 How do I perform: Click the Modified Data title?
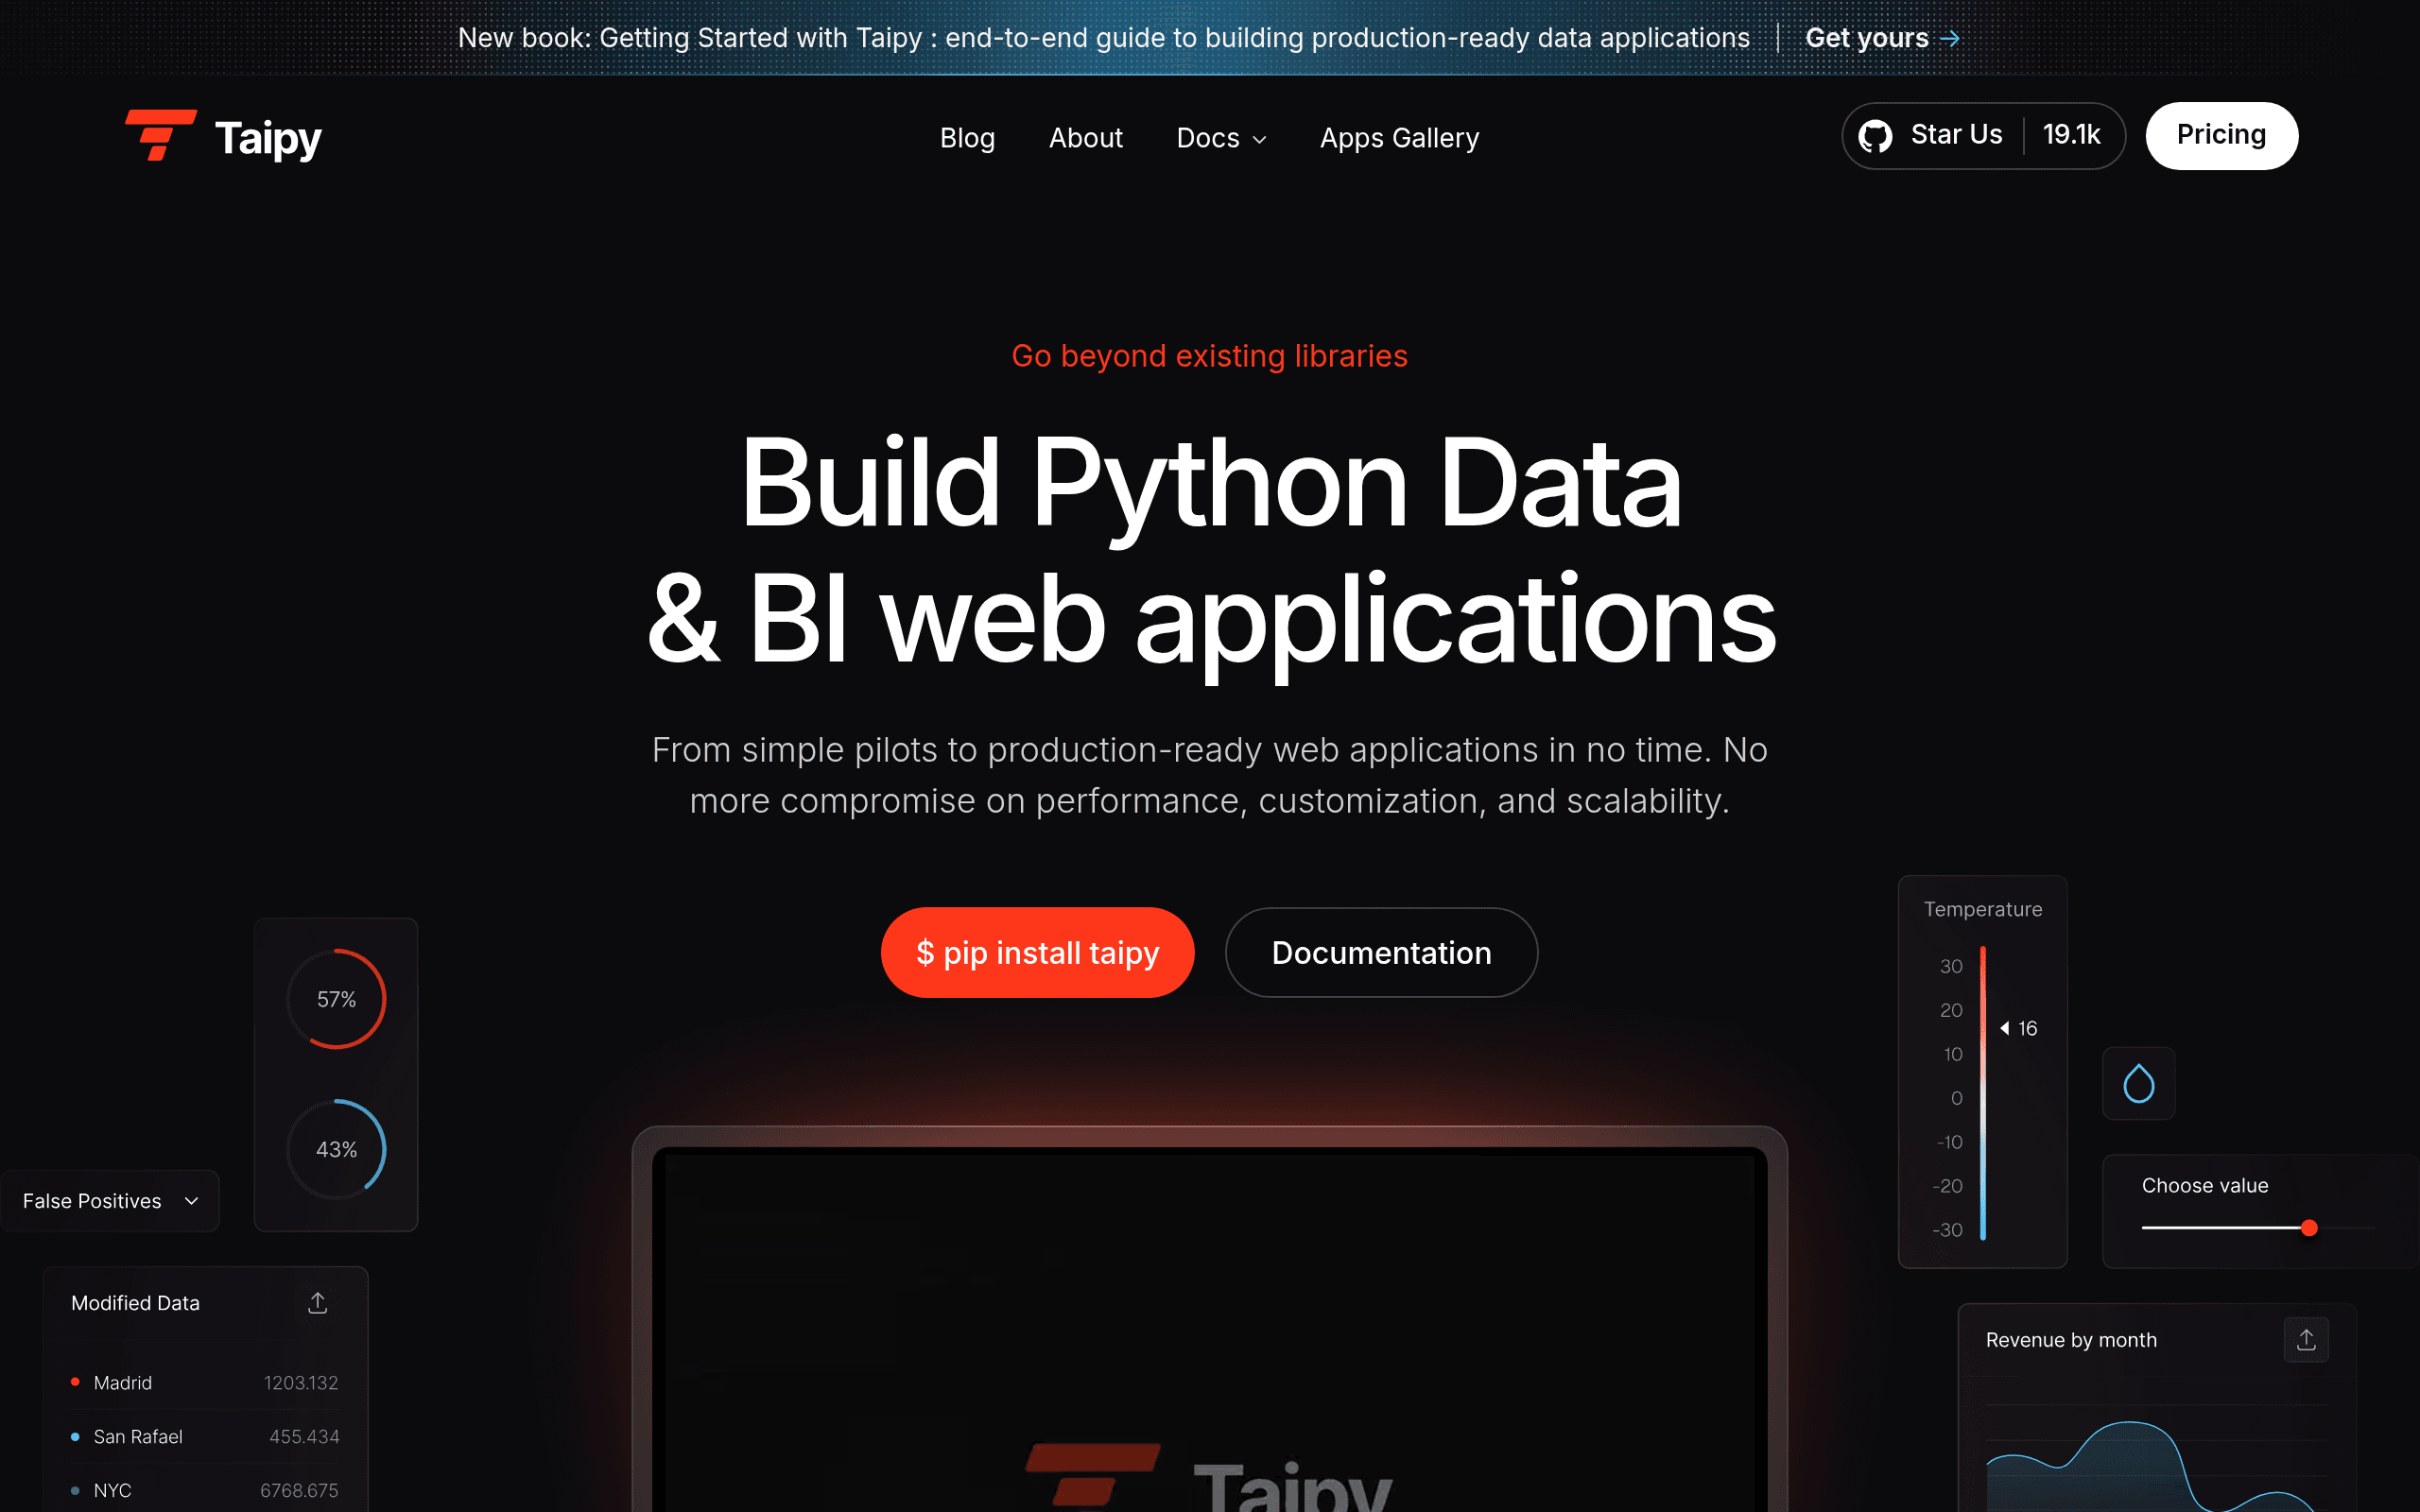tap(135, 1303)
